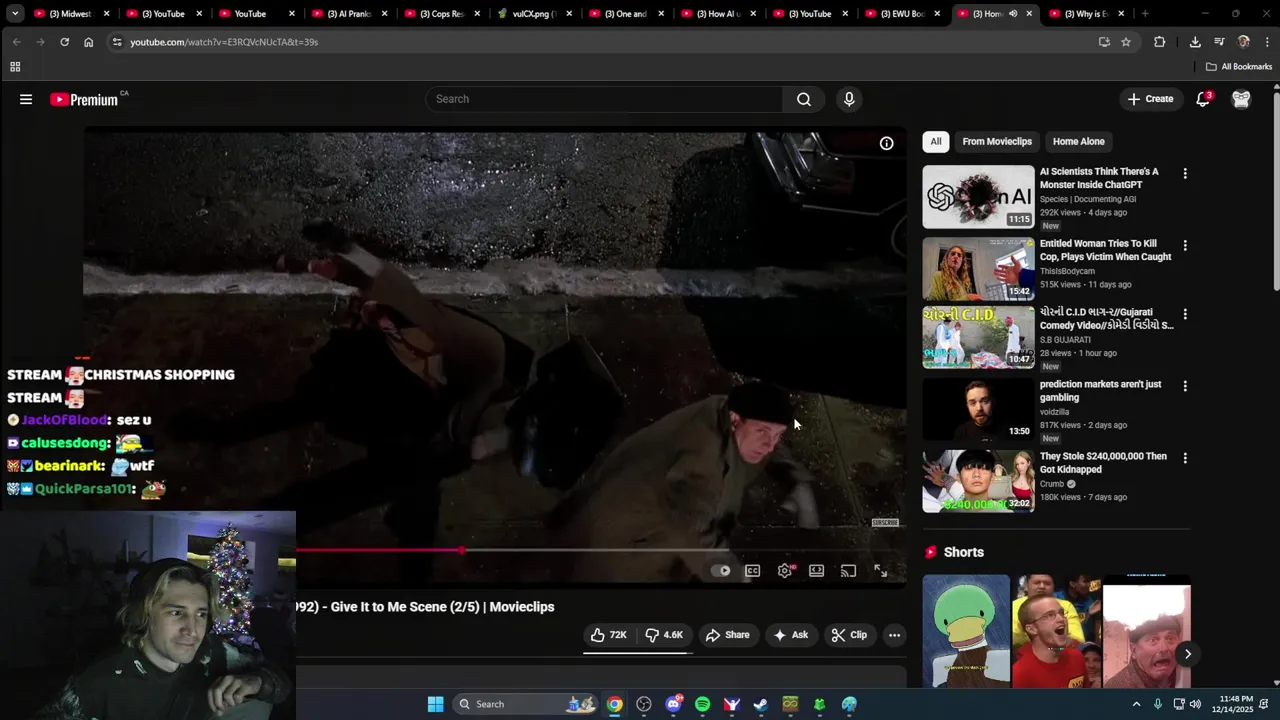Open the Gujarati C.I.D comedy video thumbnail
Viewport: 1280px width, 720px height.
click(x=978, y=337)
